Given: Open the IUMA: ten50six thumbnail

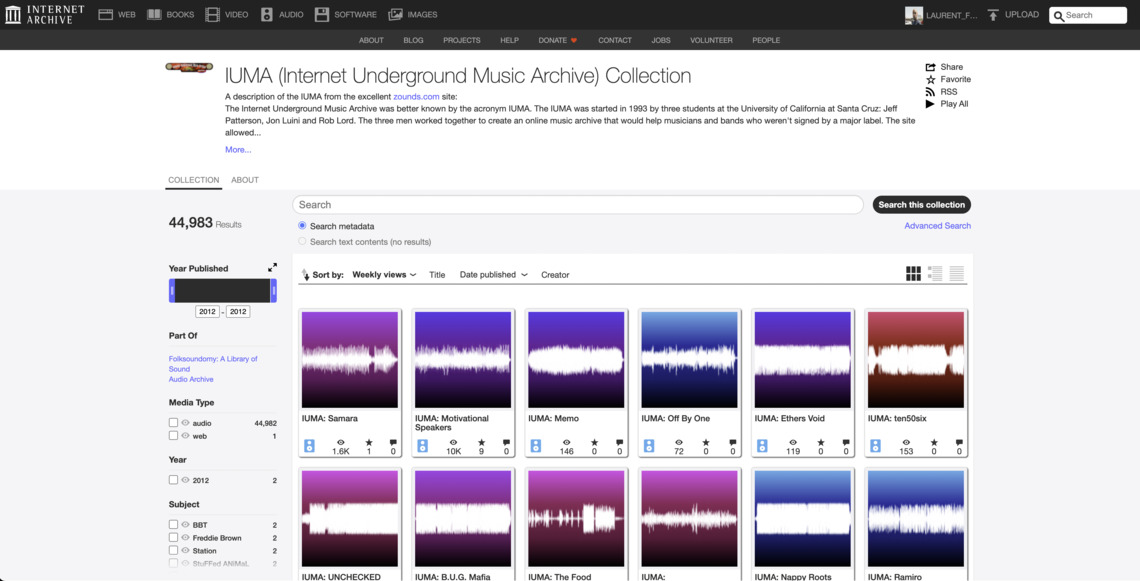Looking at the screenshot, I should pyautogui.click(x=916, y=360).
